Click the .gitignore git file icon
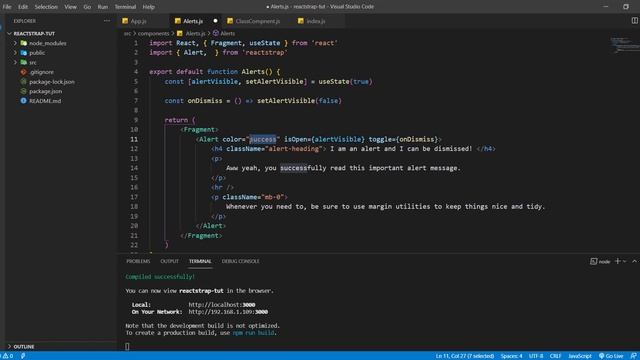Viewport: 640px width, 360px height. 24,72
